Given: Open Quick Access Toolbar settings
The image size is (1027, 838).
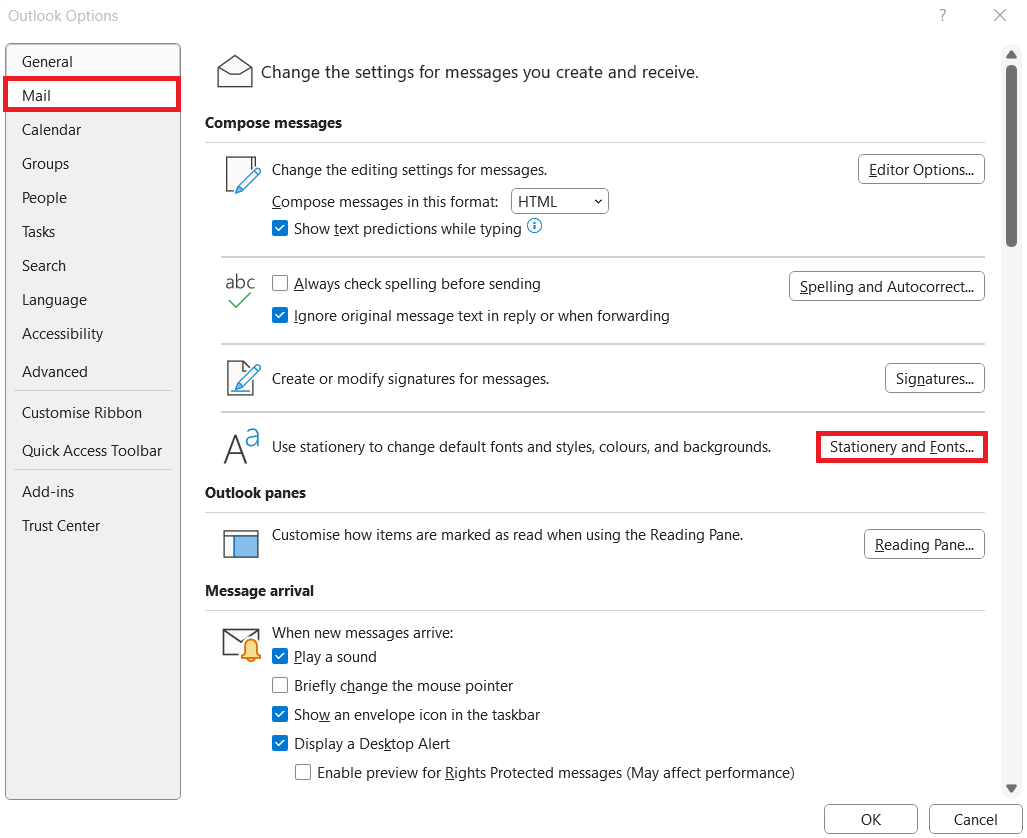Looking at the screenshot, I should [92, 451].
